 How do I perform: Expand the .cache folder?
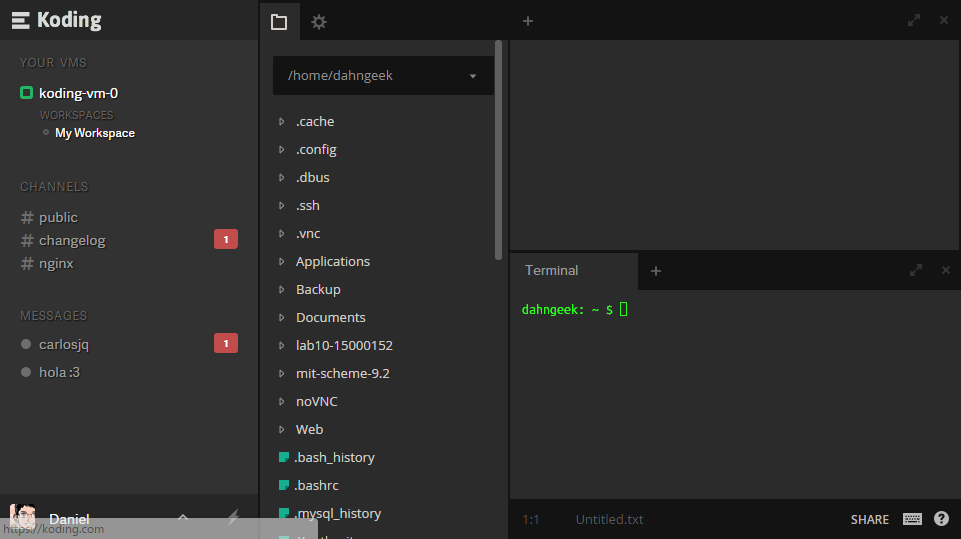[282, 121]
